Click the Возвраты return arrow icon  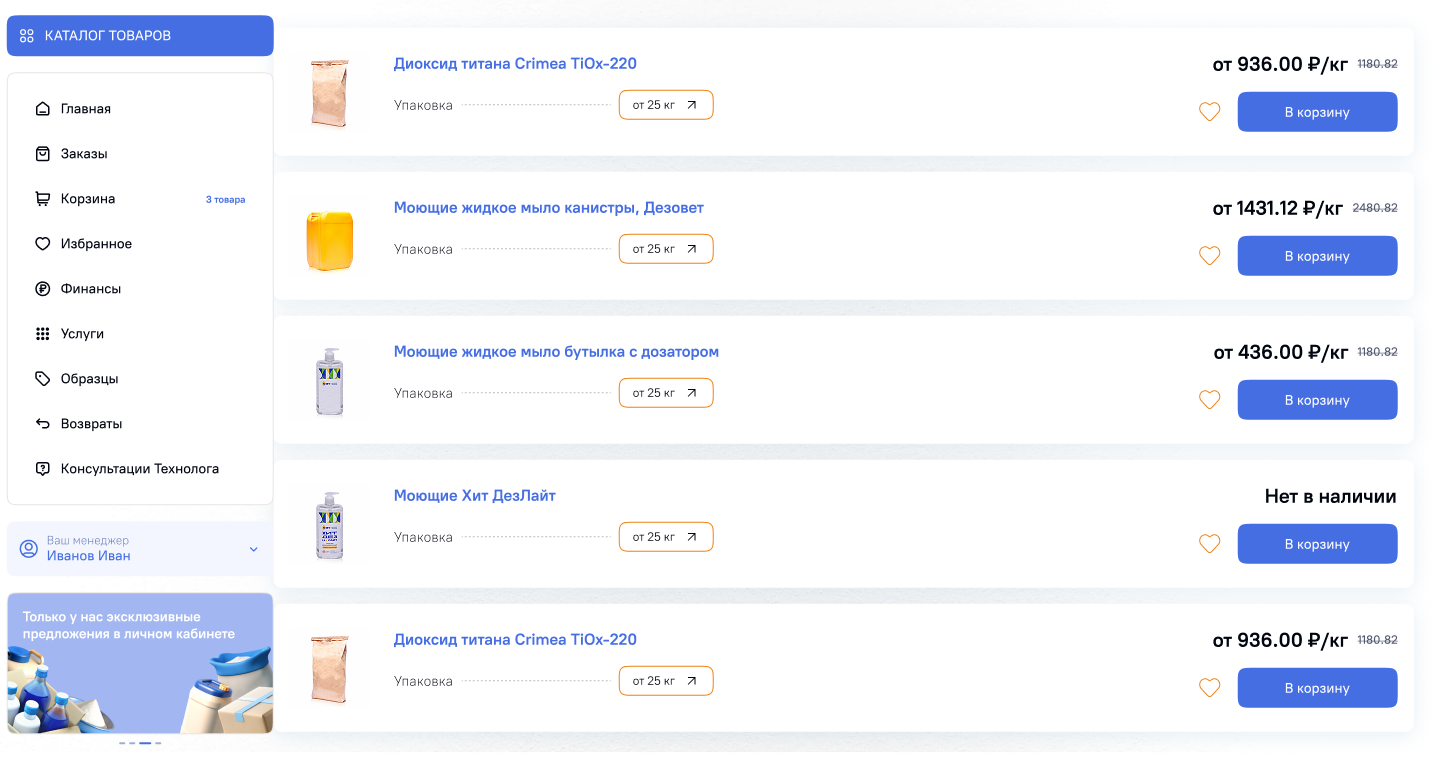tap(42, 424)
